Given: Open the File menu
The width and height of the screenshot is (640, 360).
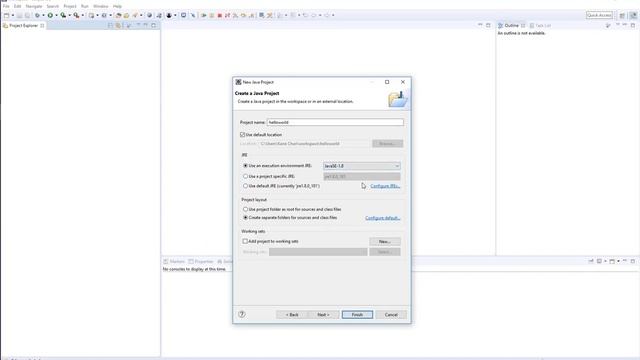Looking at the screenshot, I should [x=6, y=6].
